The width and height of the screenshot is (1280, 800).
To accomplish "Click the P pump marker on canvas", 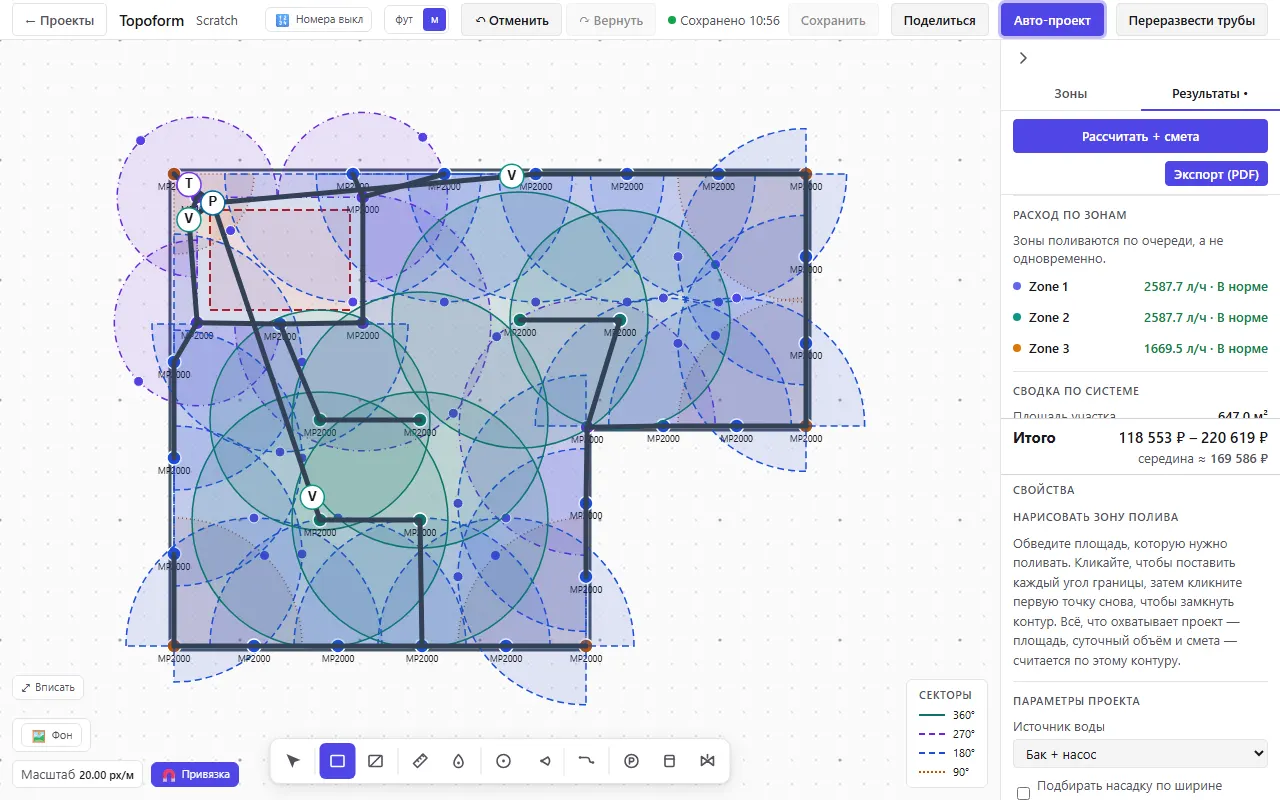I will click(212, 202).
